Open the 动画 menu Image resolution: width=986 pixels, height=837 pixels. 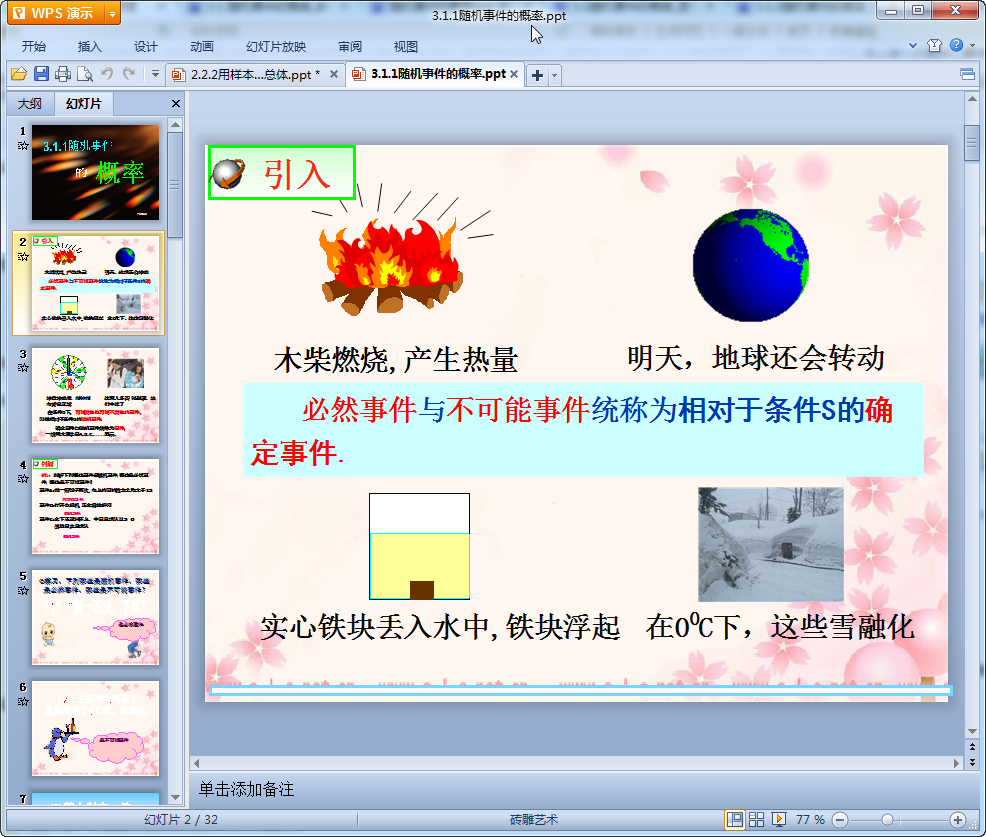202,47
